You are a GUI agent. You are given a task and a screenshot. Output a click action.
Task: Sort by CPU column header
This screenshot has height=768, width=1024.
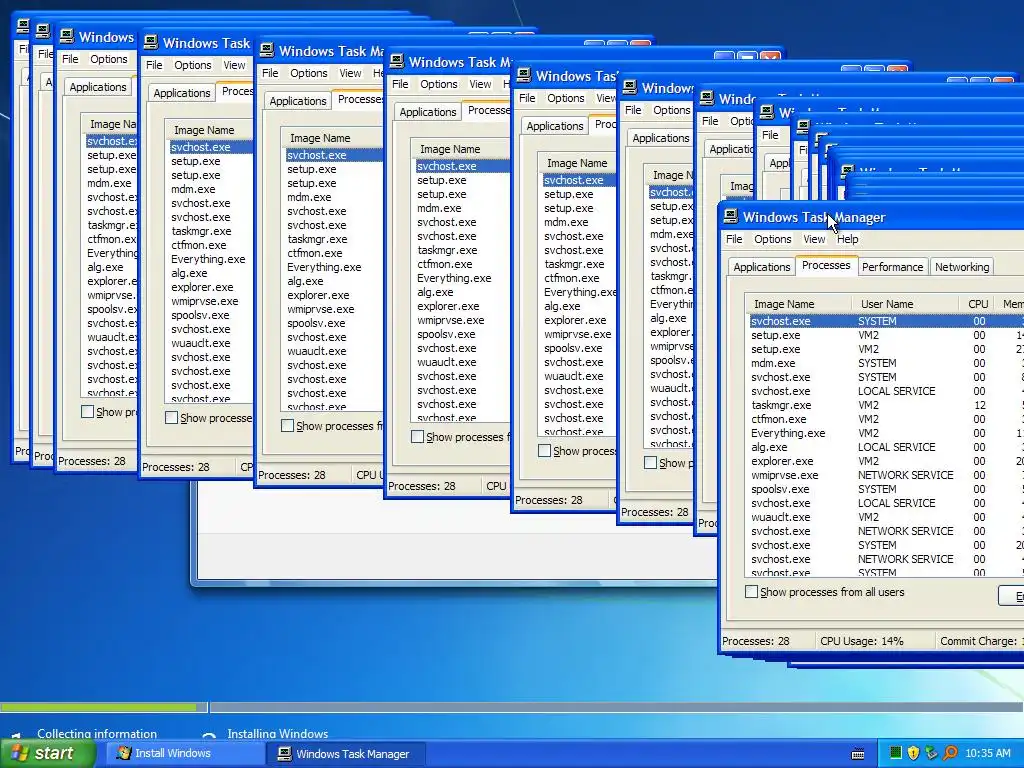978,304
